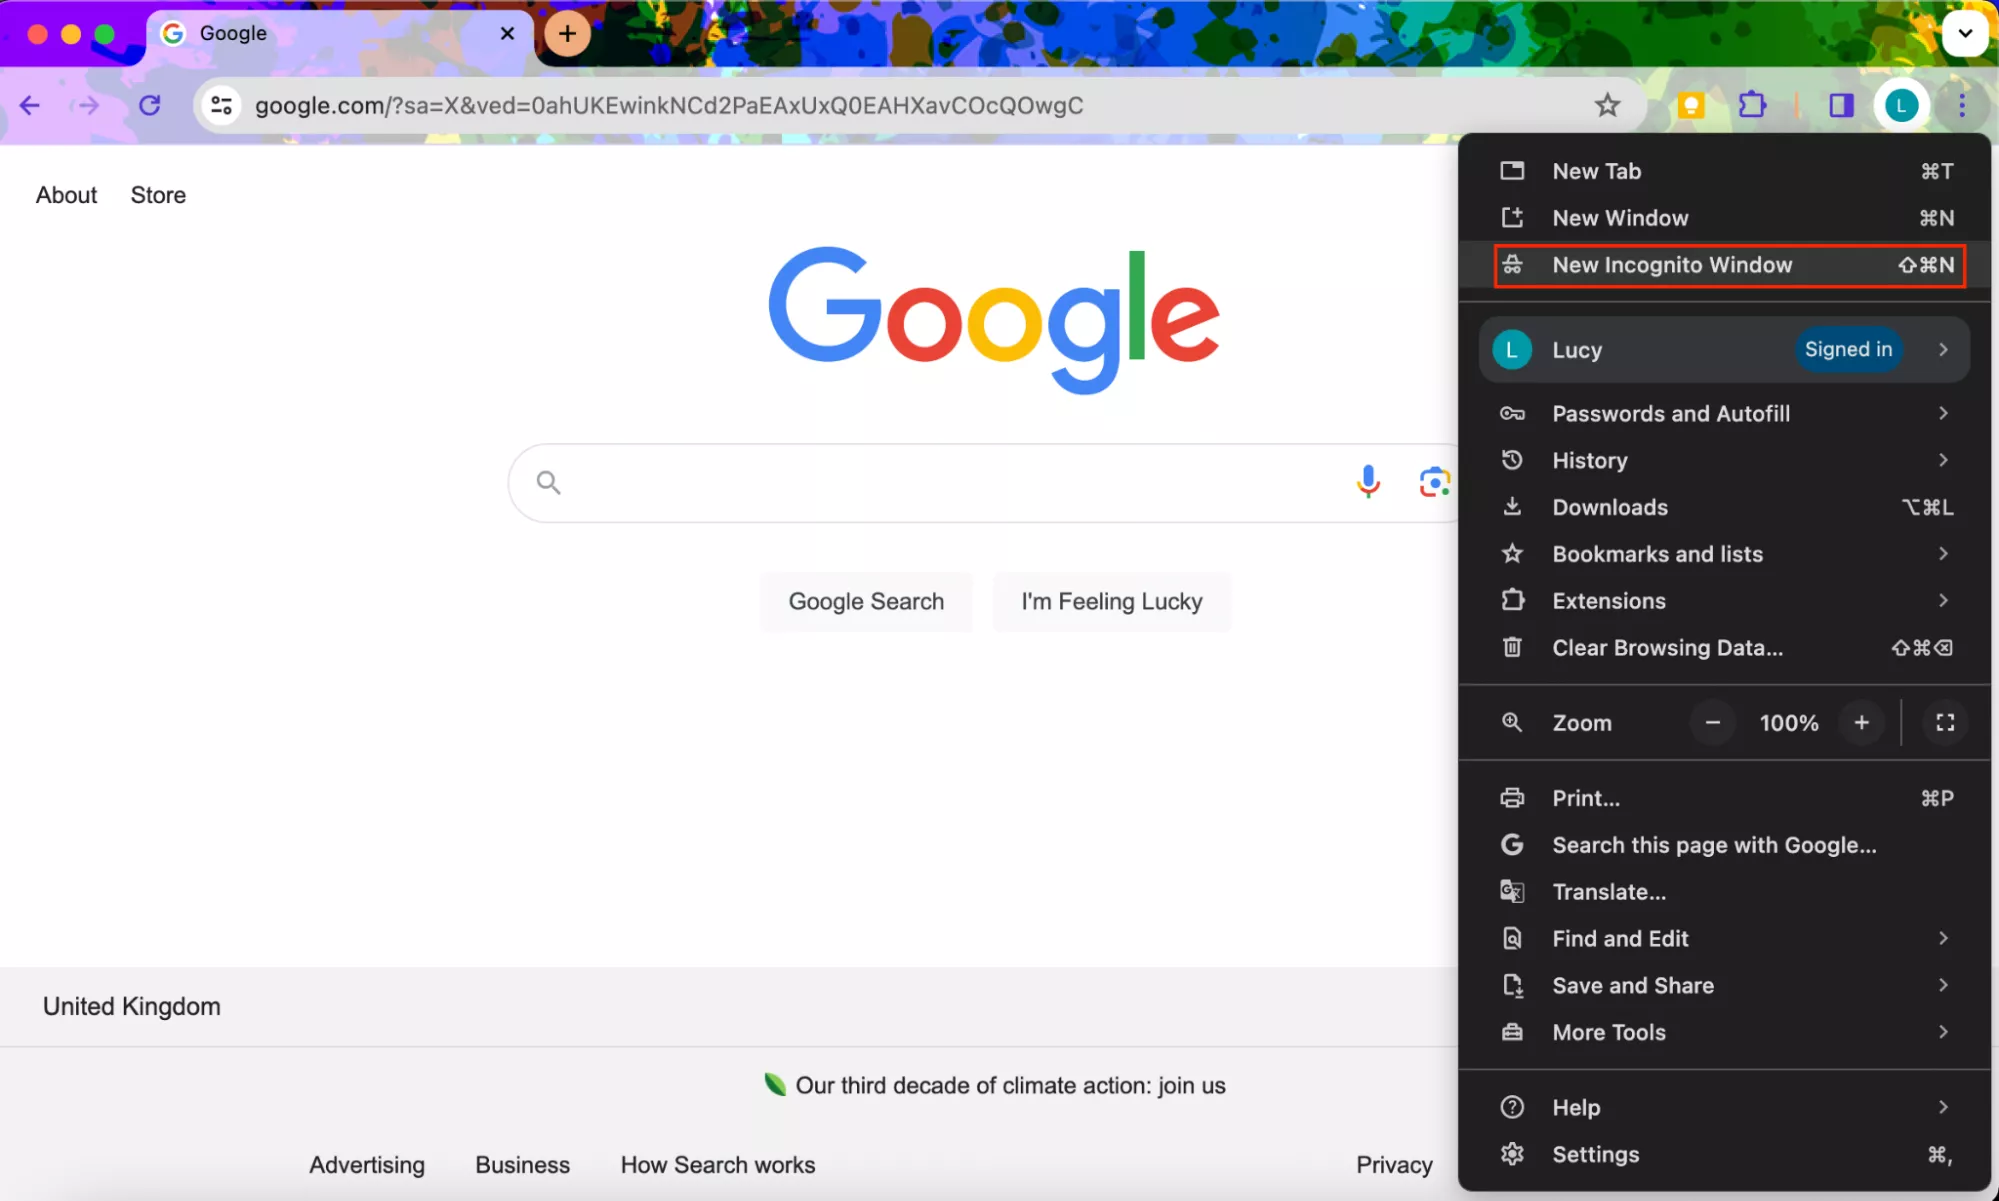Decrease zoom with the minus button
The width and height of the screenshot is (1999, 1201).
click(1712, 722)
